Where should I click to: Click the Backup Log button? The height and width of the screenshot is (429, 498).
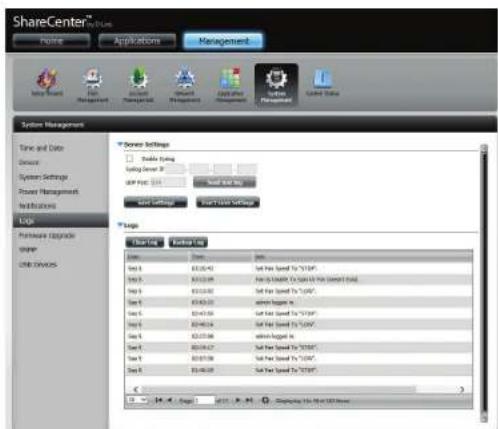188,242
